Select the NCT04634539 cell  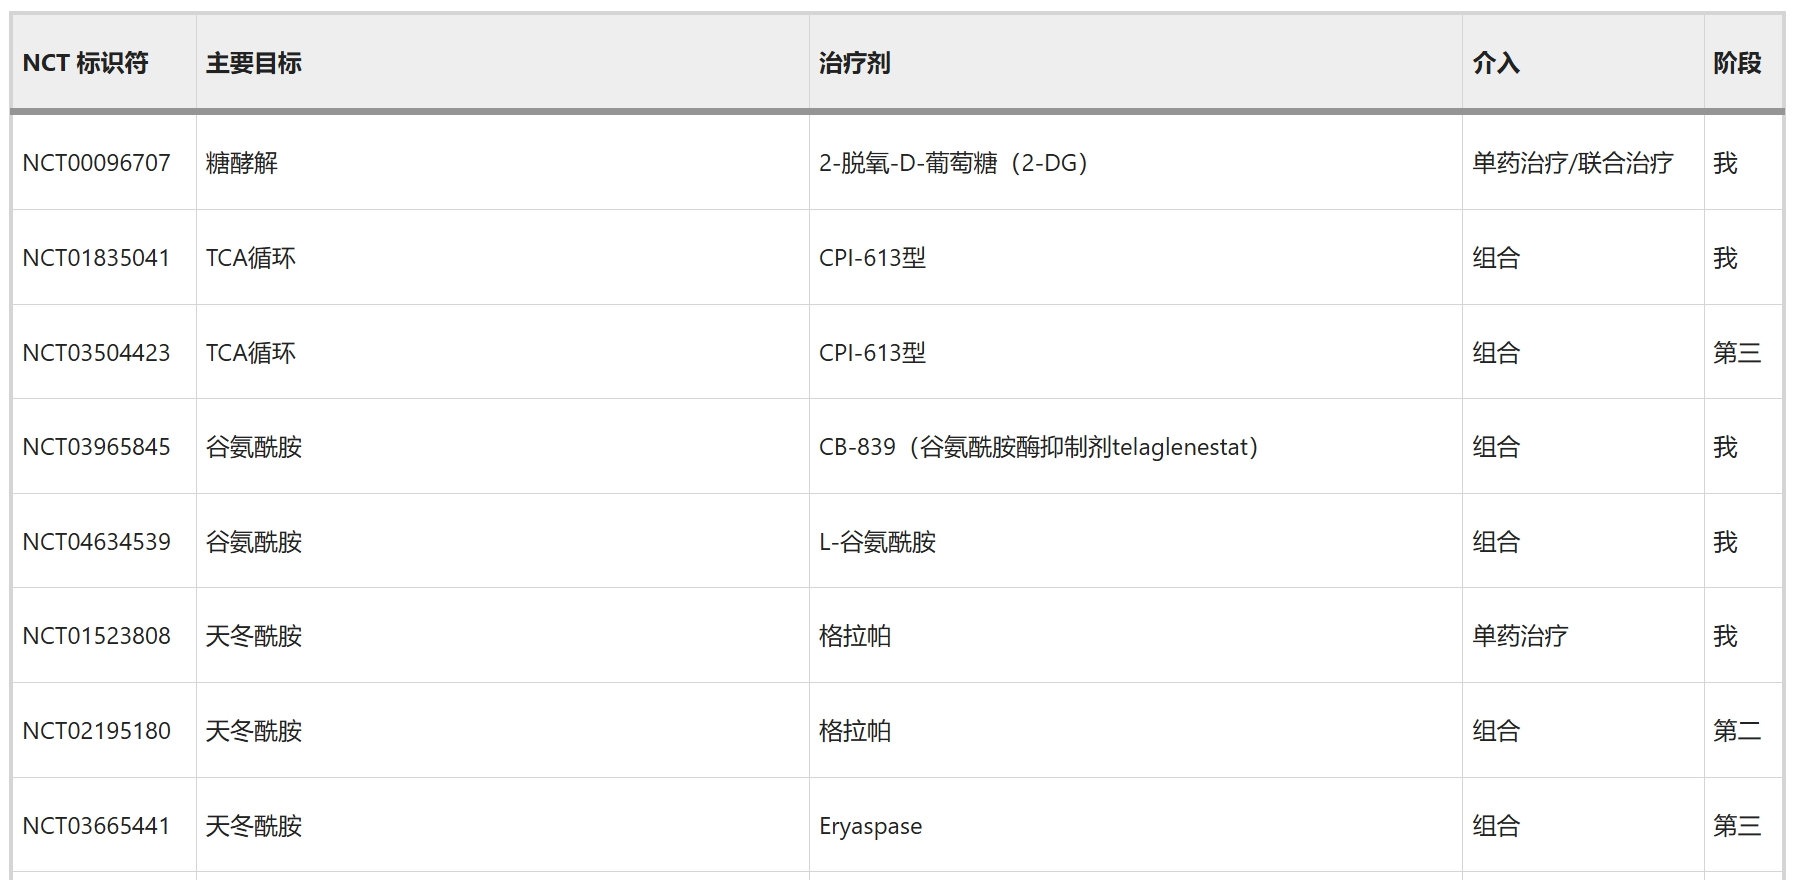(96, 542)
